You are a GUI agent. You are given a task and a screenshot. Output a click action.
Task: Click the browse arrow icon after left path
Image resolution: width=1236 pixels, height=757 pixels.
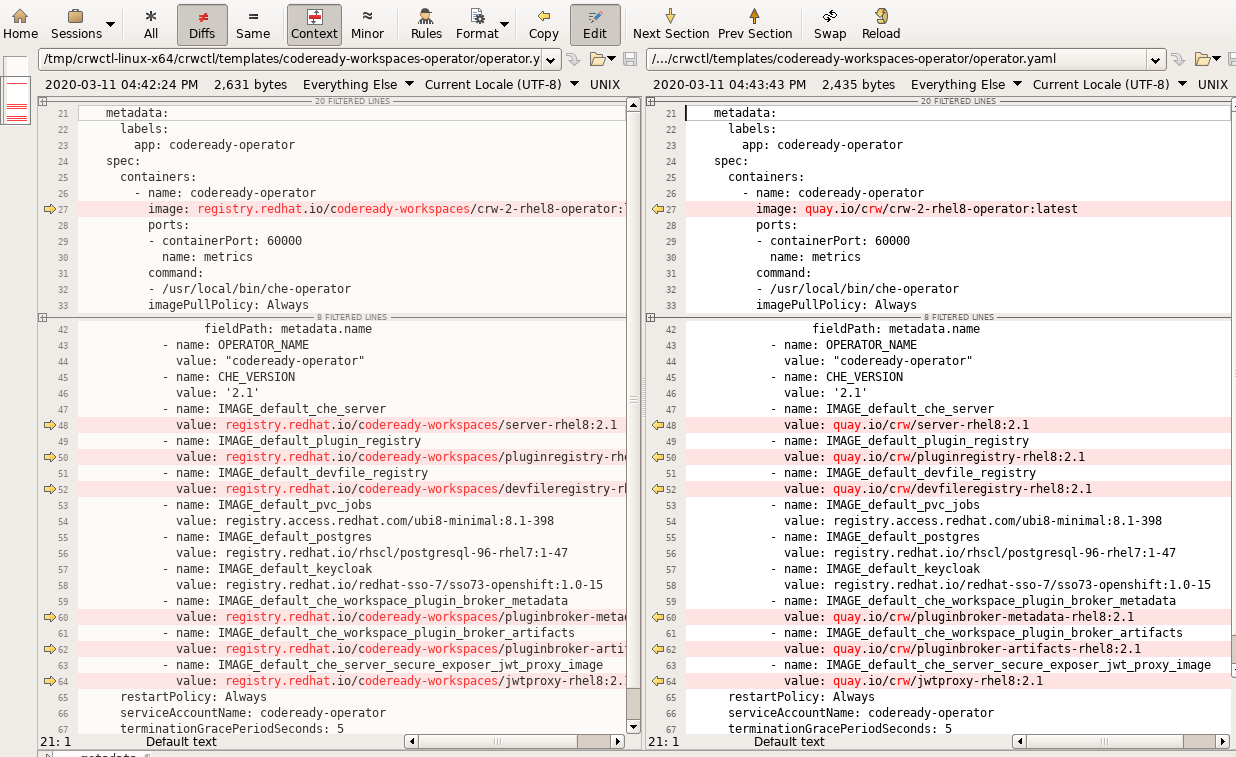(x=573, y=59)
